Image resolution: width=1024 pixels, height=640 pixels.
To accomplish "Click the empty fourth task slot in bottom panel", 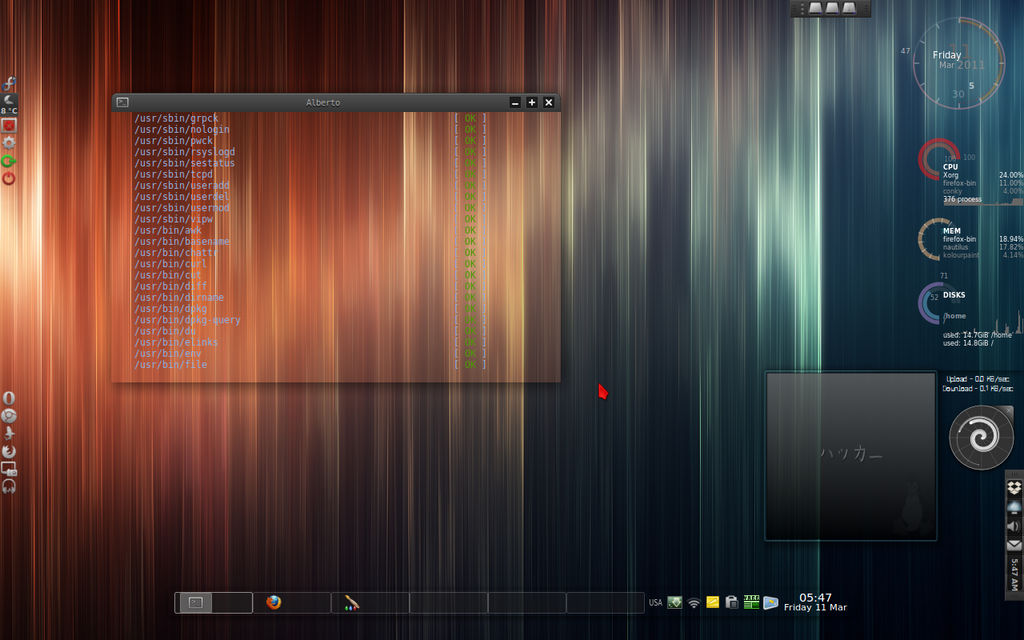I will (x=449, y=602).
